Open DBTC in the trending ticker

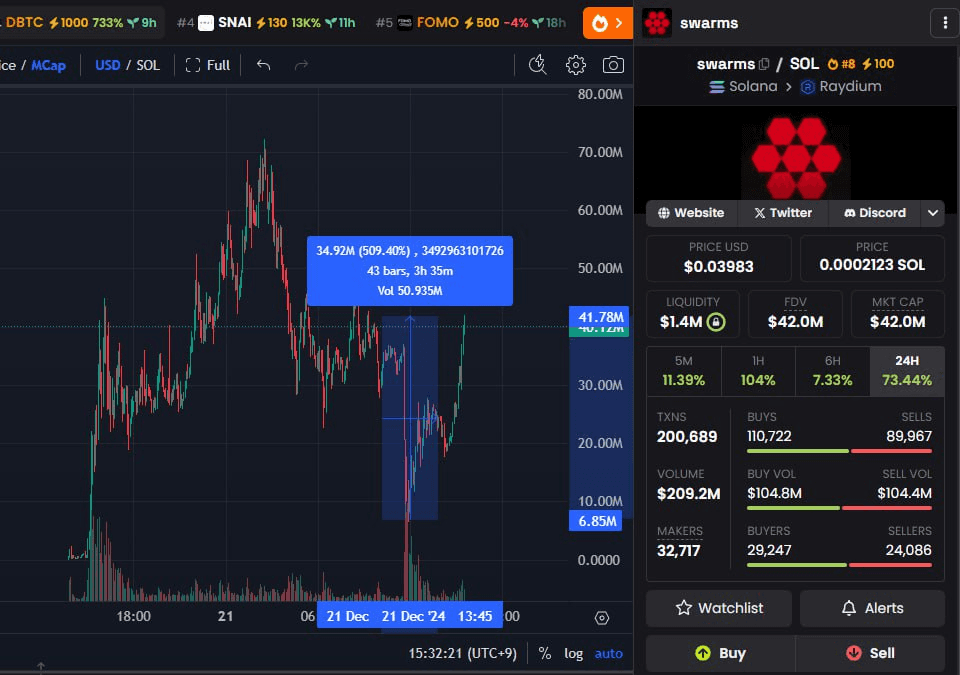tap(80, 23)
